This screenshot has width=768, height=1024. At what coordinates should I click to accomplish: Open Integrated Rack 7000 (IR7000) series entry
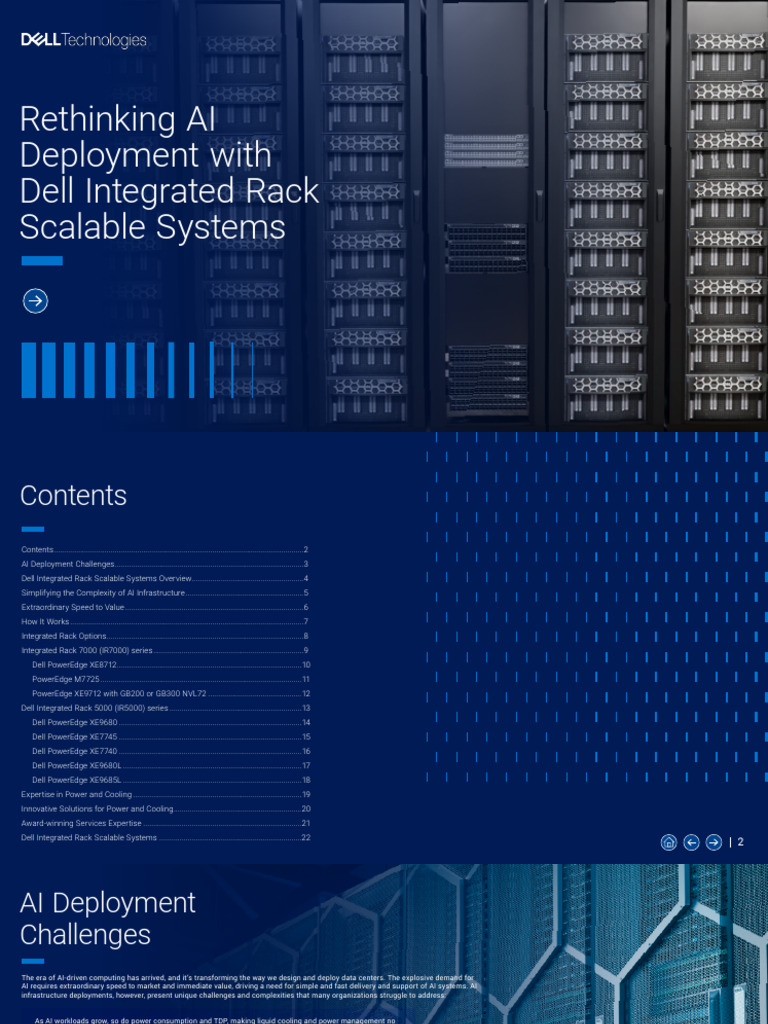pos(165,650)
